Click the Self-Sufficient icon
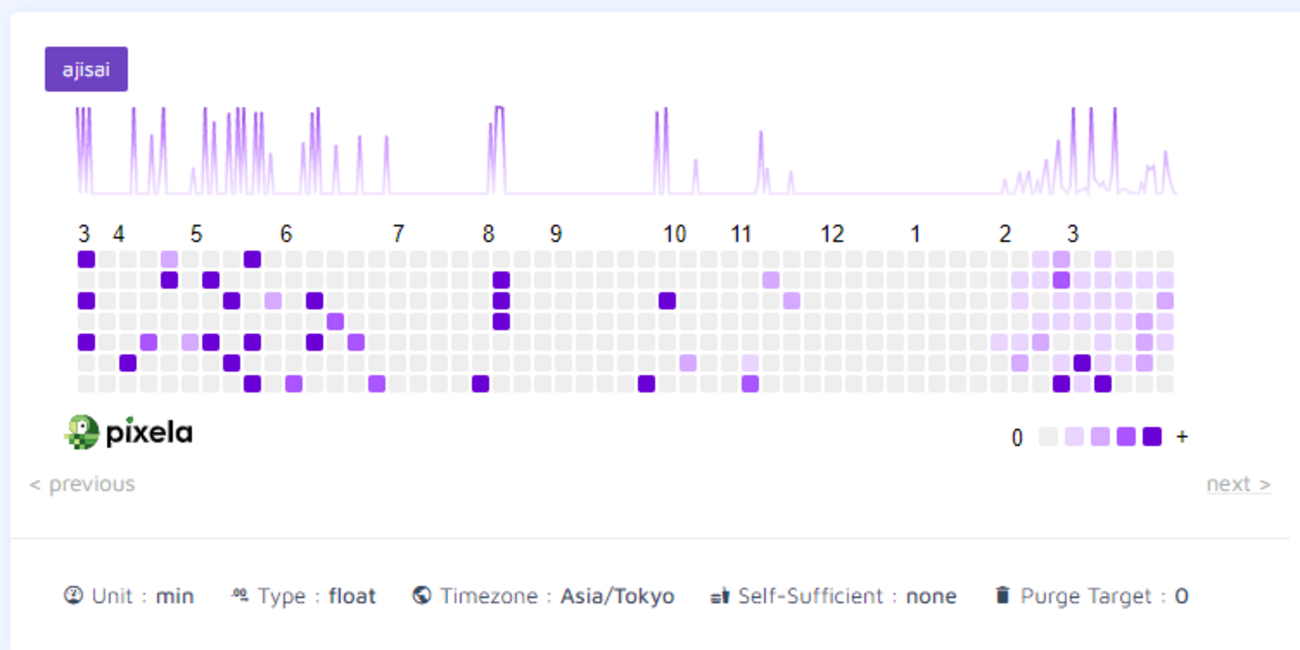1300x650 pixels. point(719,596)
